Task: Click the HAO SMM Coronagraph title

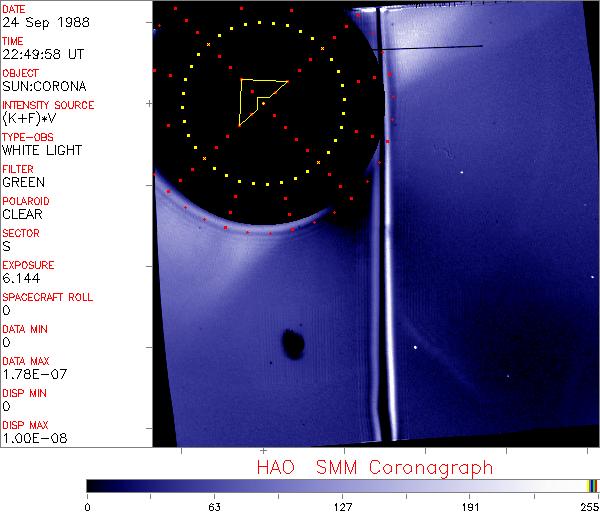Action: pyautogui.click(x=375, y=467)
